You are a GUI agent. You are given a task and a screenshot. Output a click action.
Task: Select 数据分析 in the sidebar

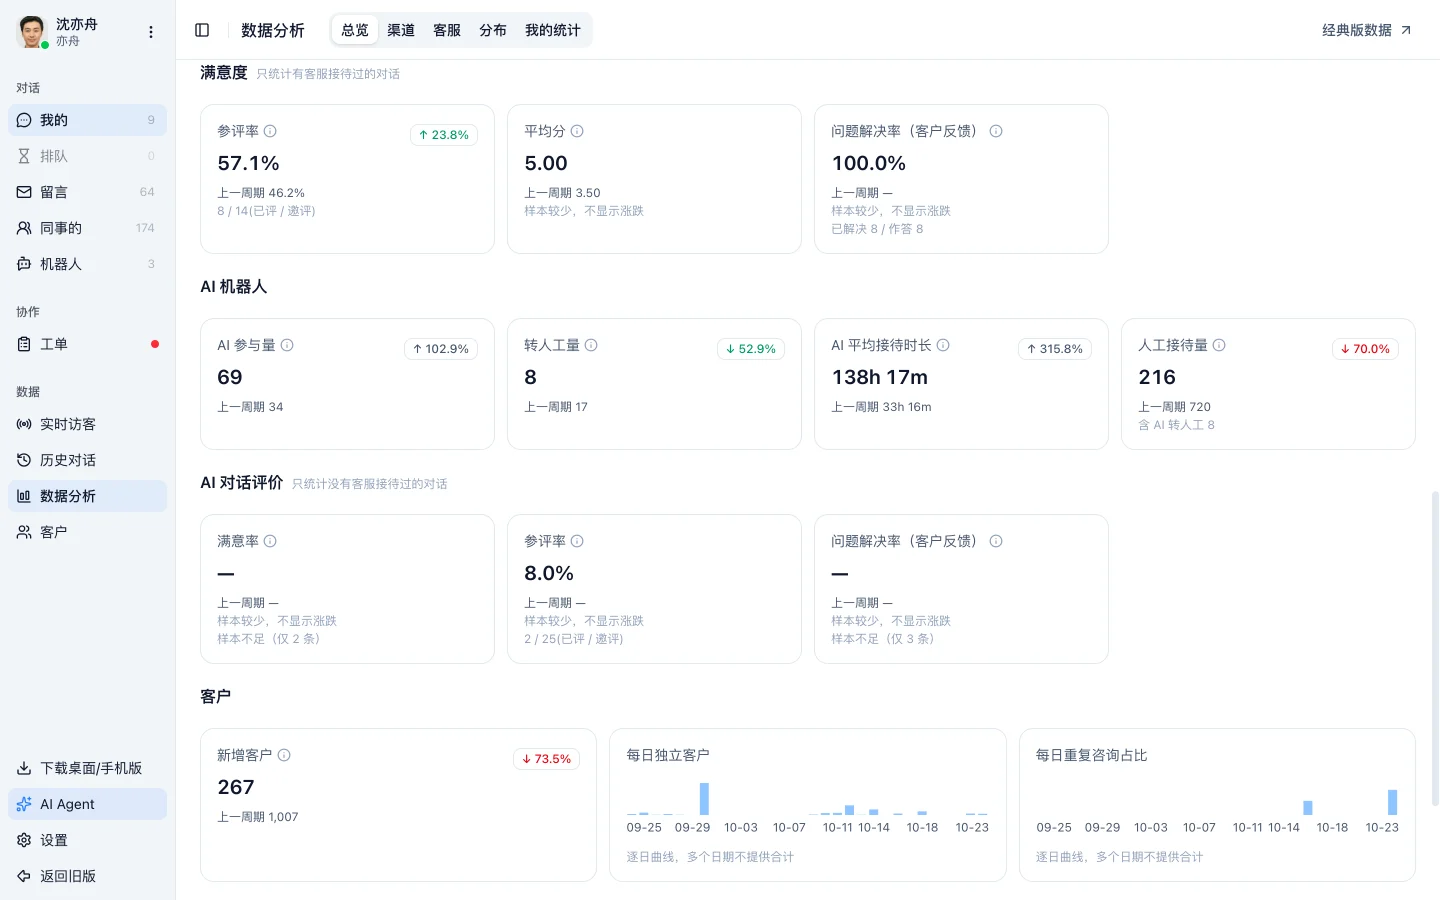tap(87, 496)
